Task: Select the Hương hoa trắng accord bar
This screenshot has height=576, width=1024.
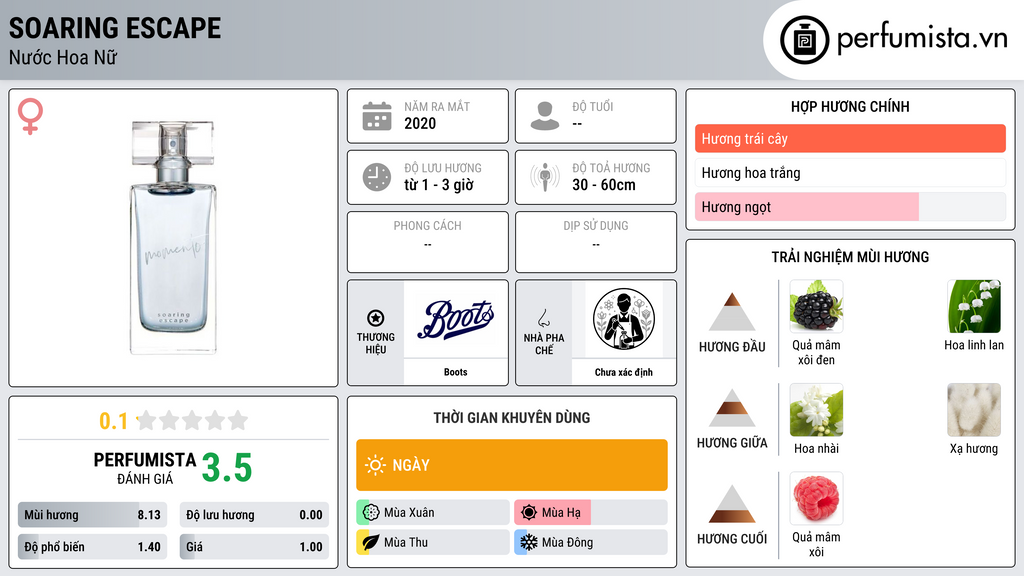Action: [850, 172]
